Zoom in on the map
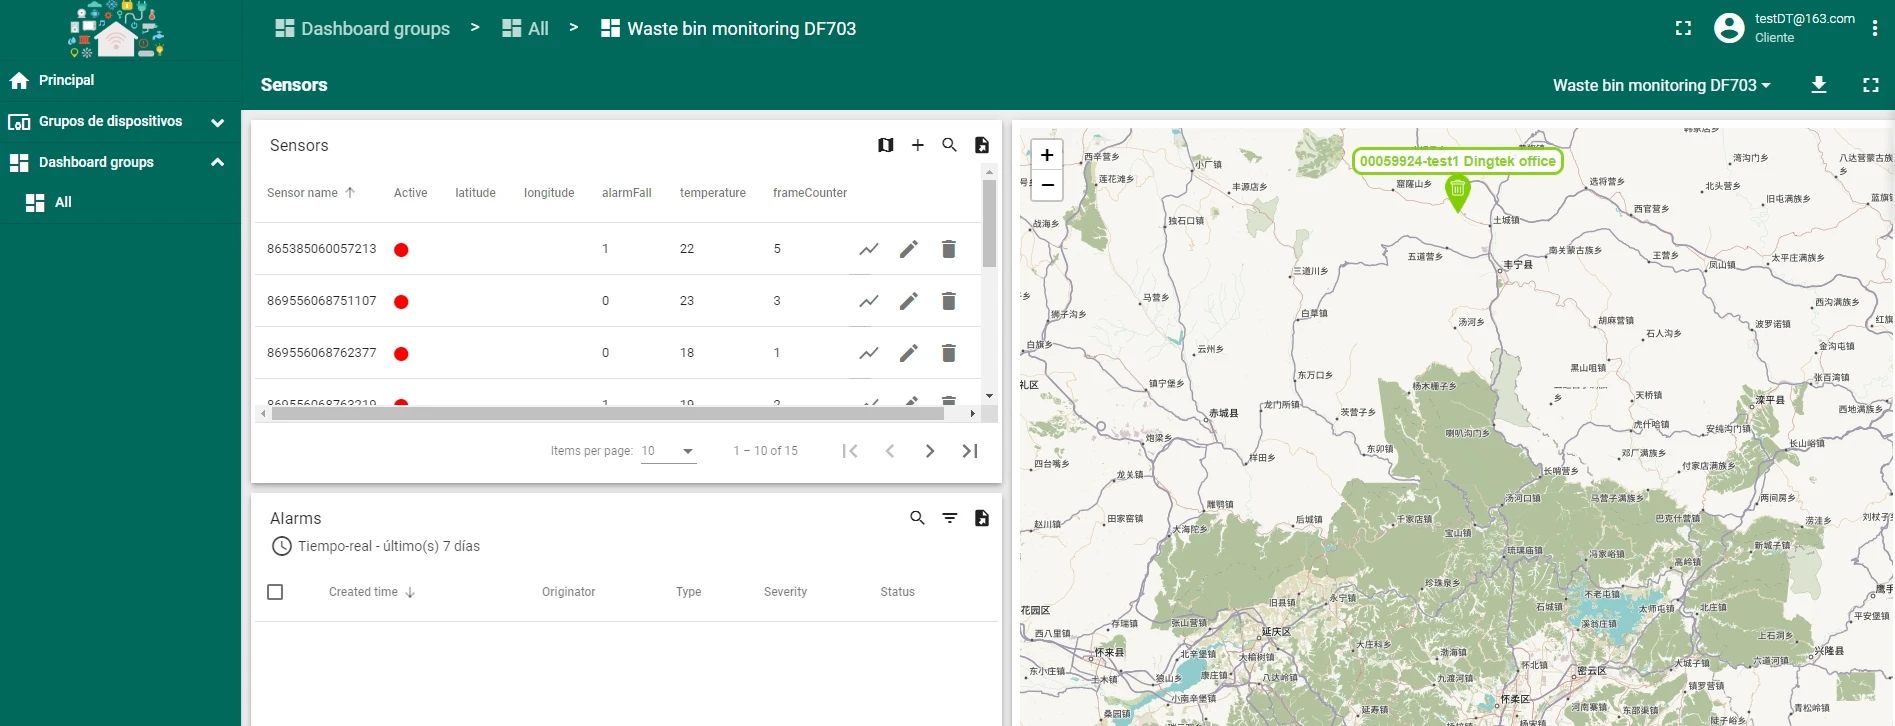The image size is (1895, 726). pyautogui.click(x=1046, y=155)
